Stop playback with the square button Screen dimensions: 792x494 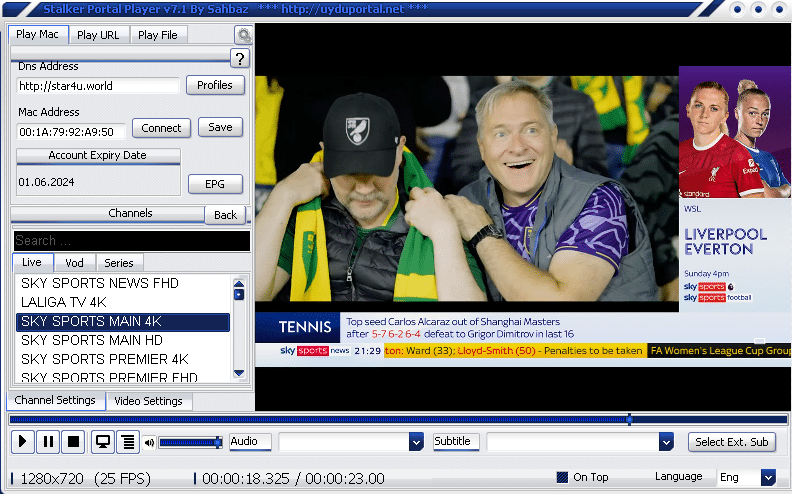(x=73, y=442)
